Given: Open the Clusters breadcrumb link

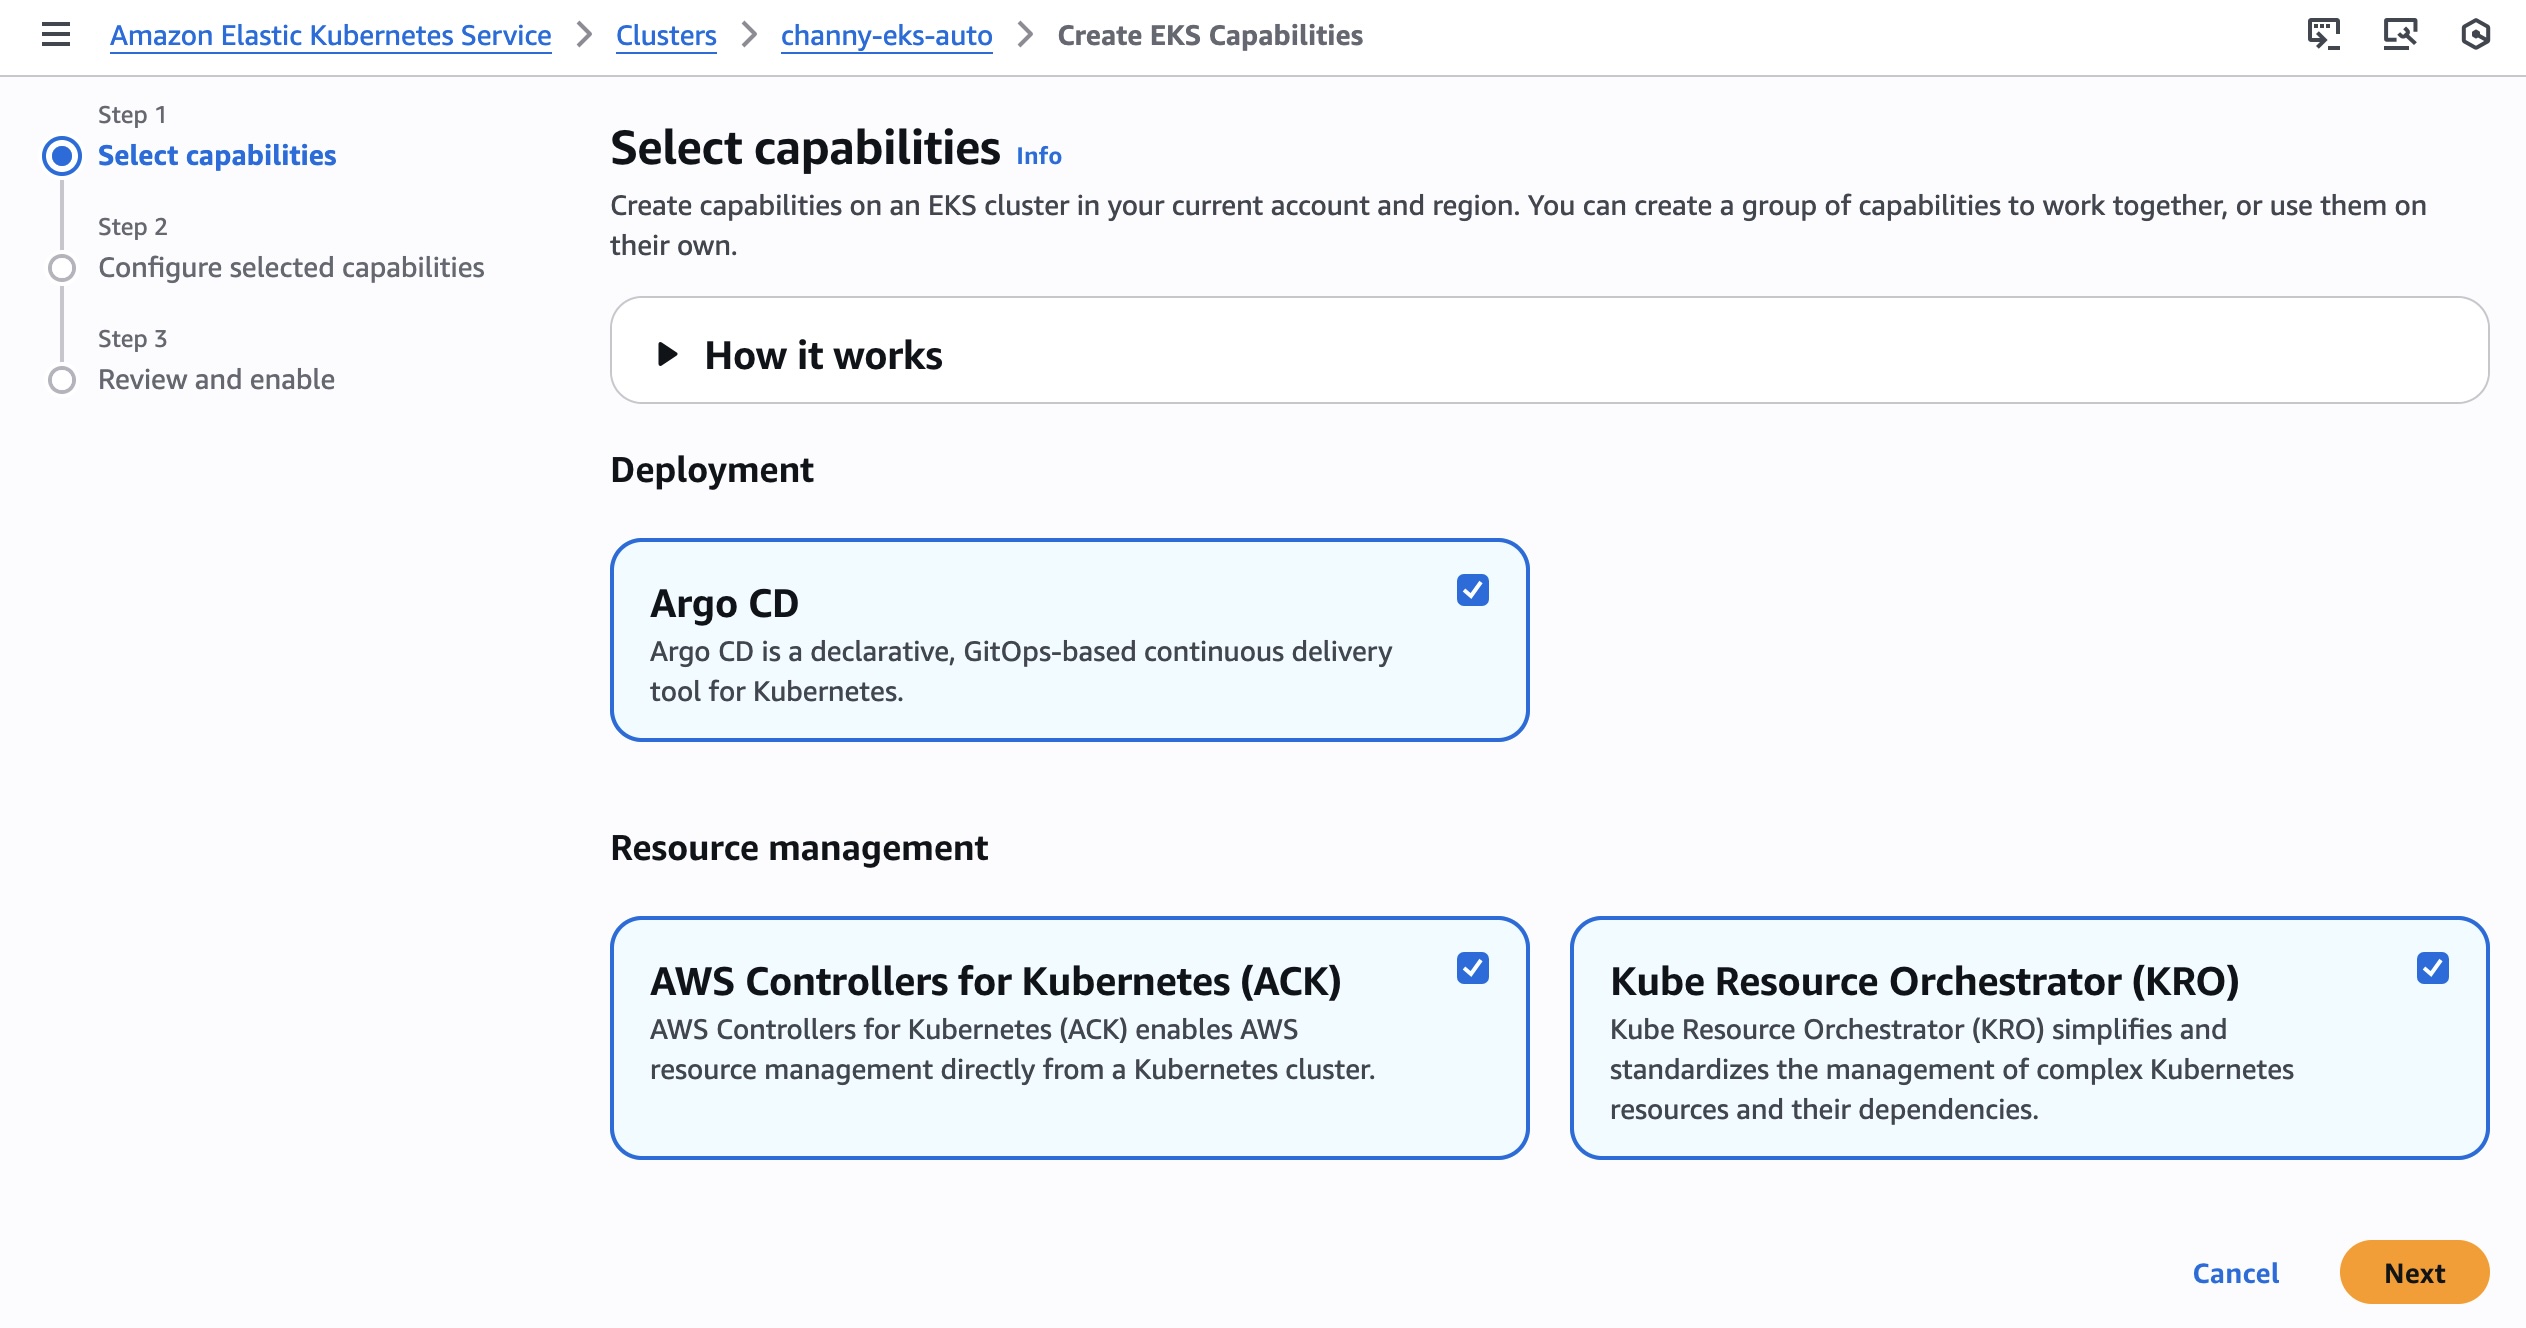Looking at the screenshot, I should point(666,35).
